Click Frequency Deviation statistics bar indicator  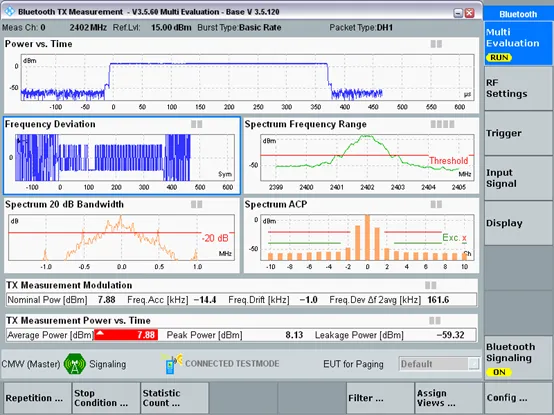click(x=196, y=124)
